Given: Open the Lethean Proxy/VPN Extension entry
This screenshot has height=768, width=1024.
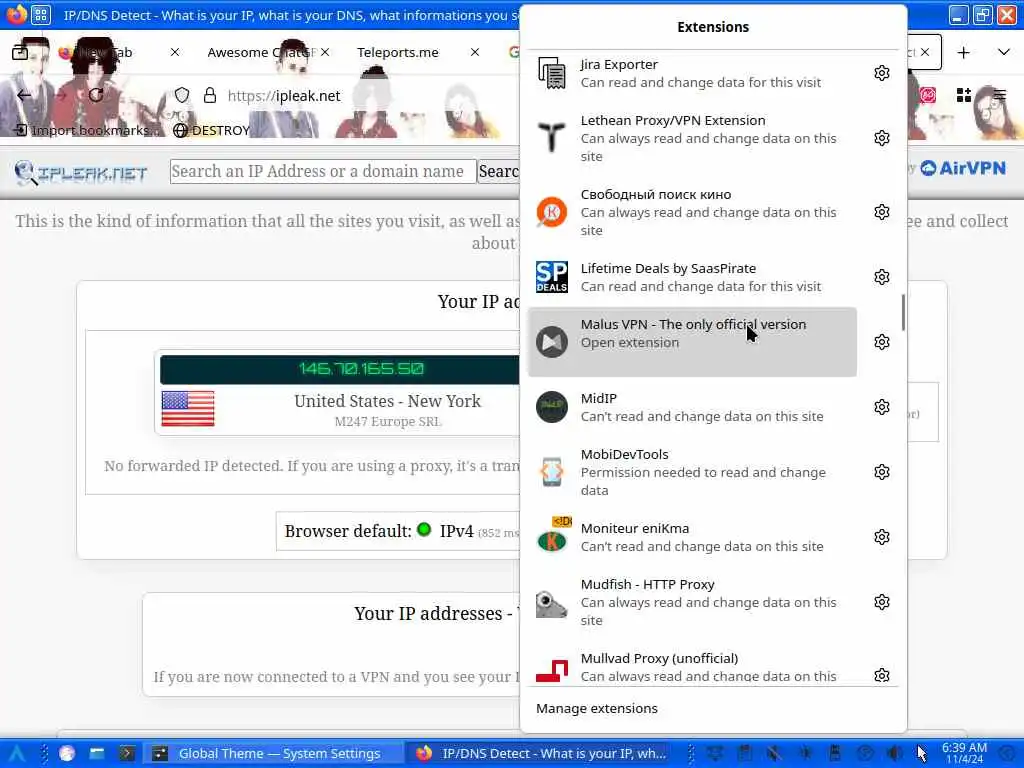Looking at the screenshot, I should [692, 138].
